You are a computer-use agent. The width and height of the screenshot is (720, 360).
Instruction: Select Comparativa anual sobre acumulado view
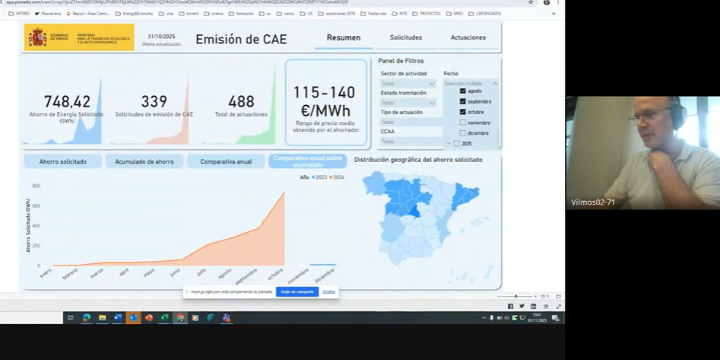[x=308, y=161]
